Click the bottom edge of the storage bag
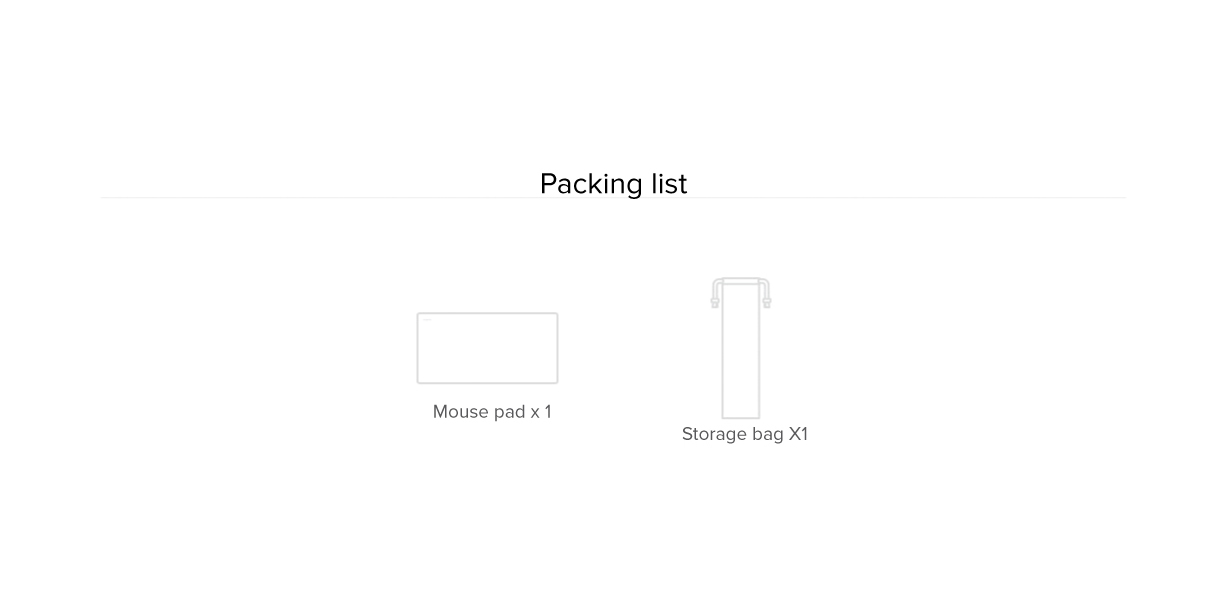 741,417
